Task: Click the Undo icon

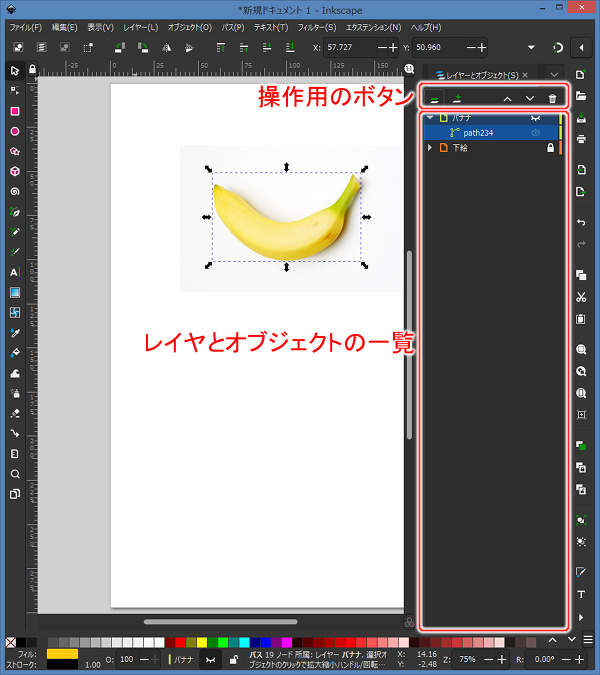Action: coord(581,223)
